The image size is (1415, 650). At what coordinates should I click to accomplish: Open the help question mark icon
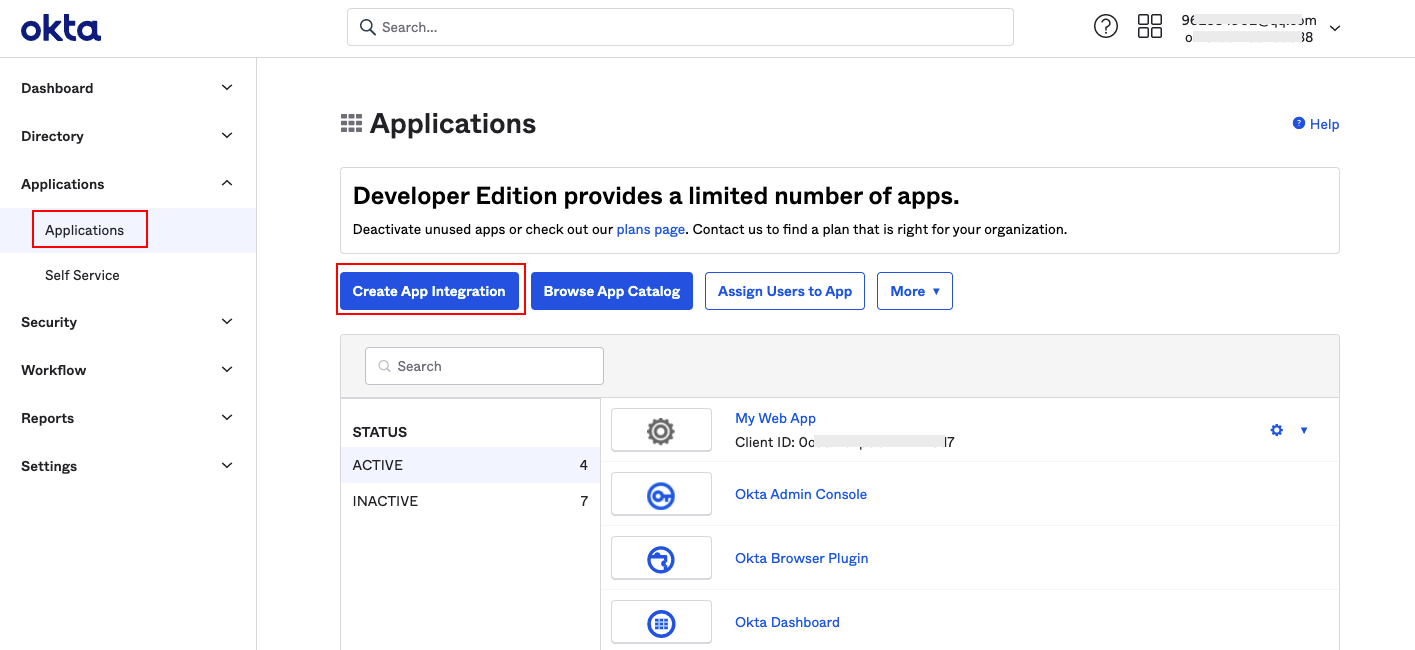coord(1106,27)
